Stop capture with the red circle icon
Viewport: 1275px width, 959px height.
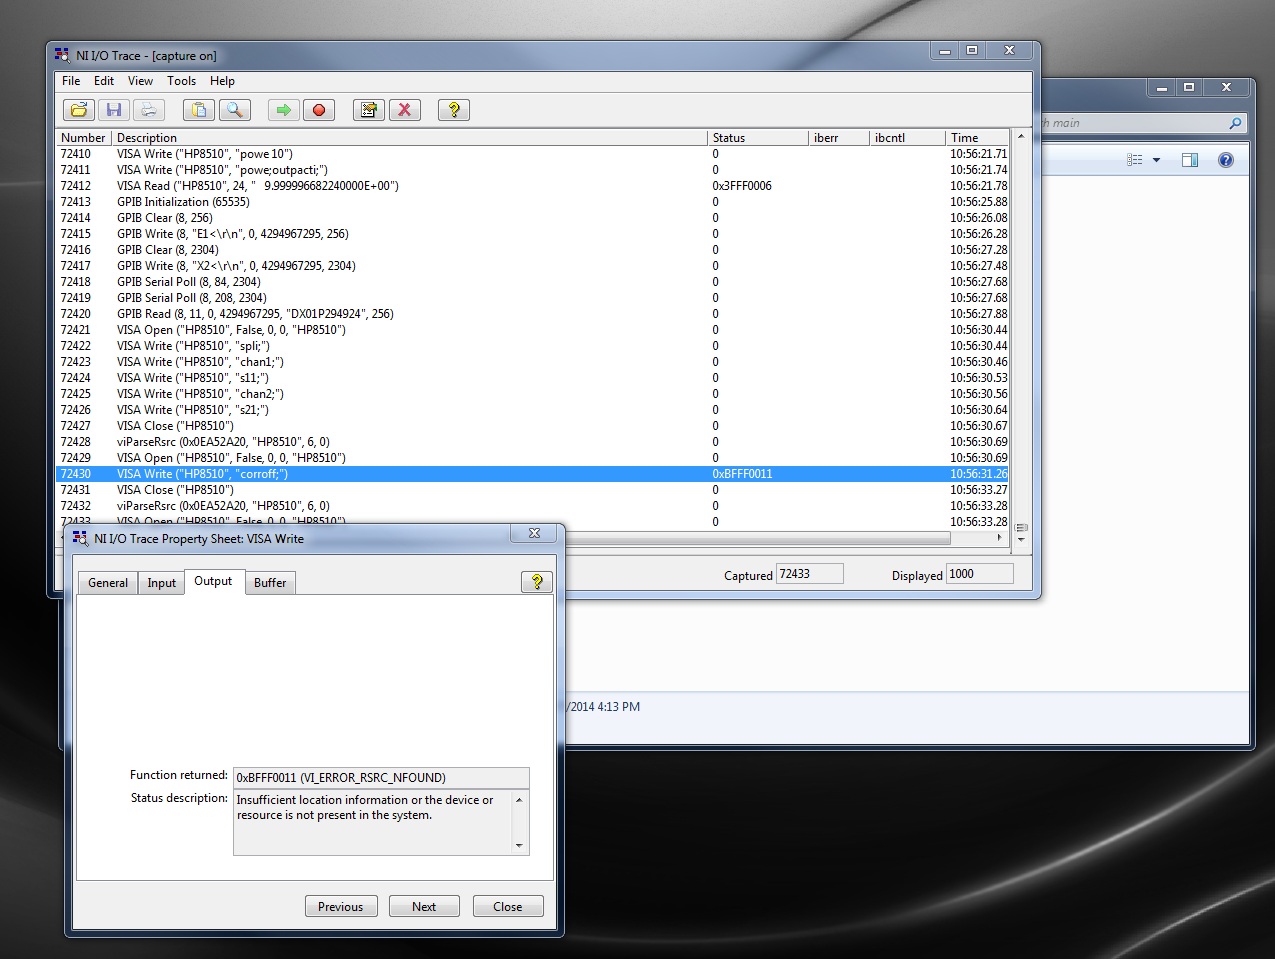click(x=319, y=110)
